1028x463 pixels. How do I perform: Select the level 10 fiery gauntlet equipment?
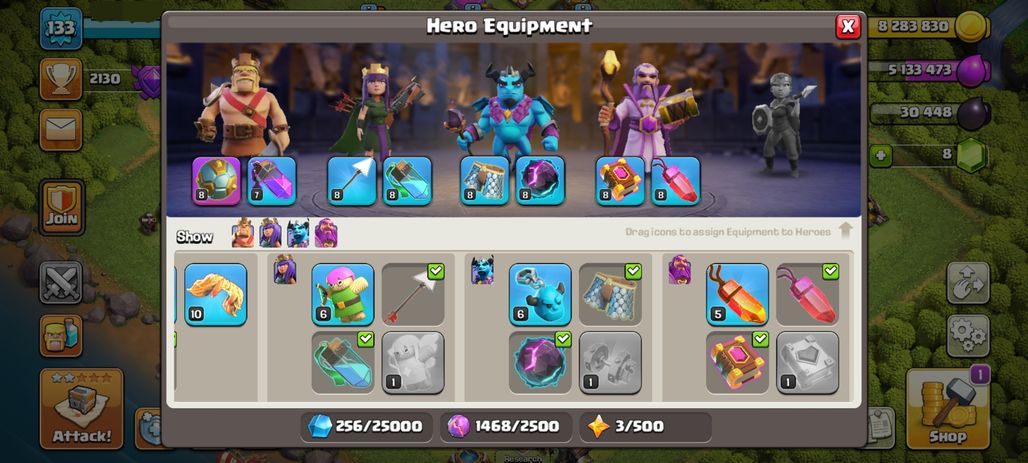(x=216, y=294)
